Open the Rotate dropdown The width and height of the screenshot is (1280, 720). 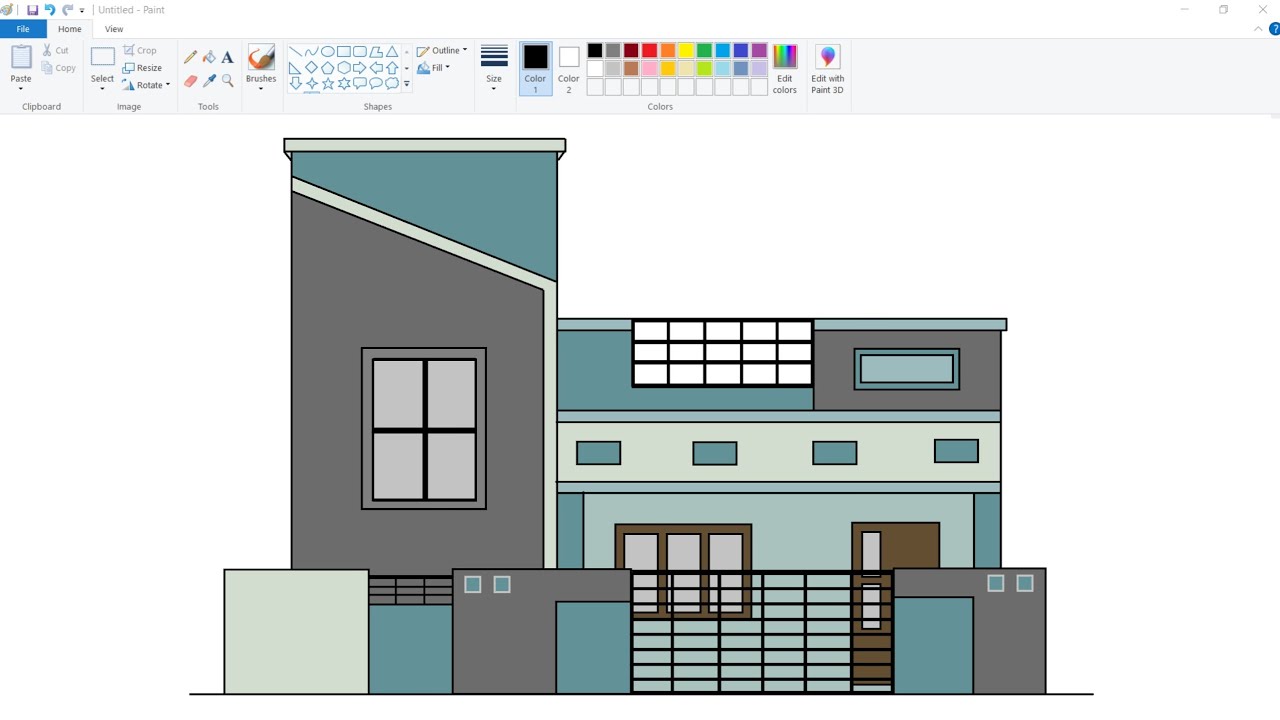click(146, 85)
